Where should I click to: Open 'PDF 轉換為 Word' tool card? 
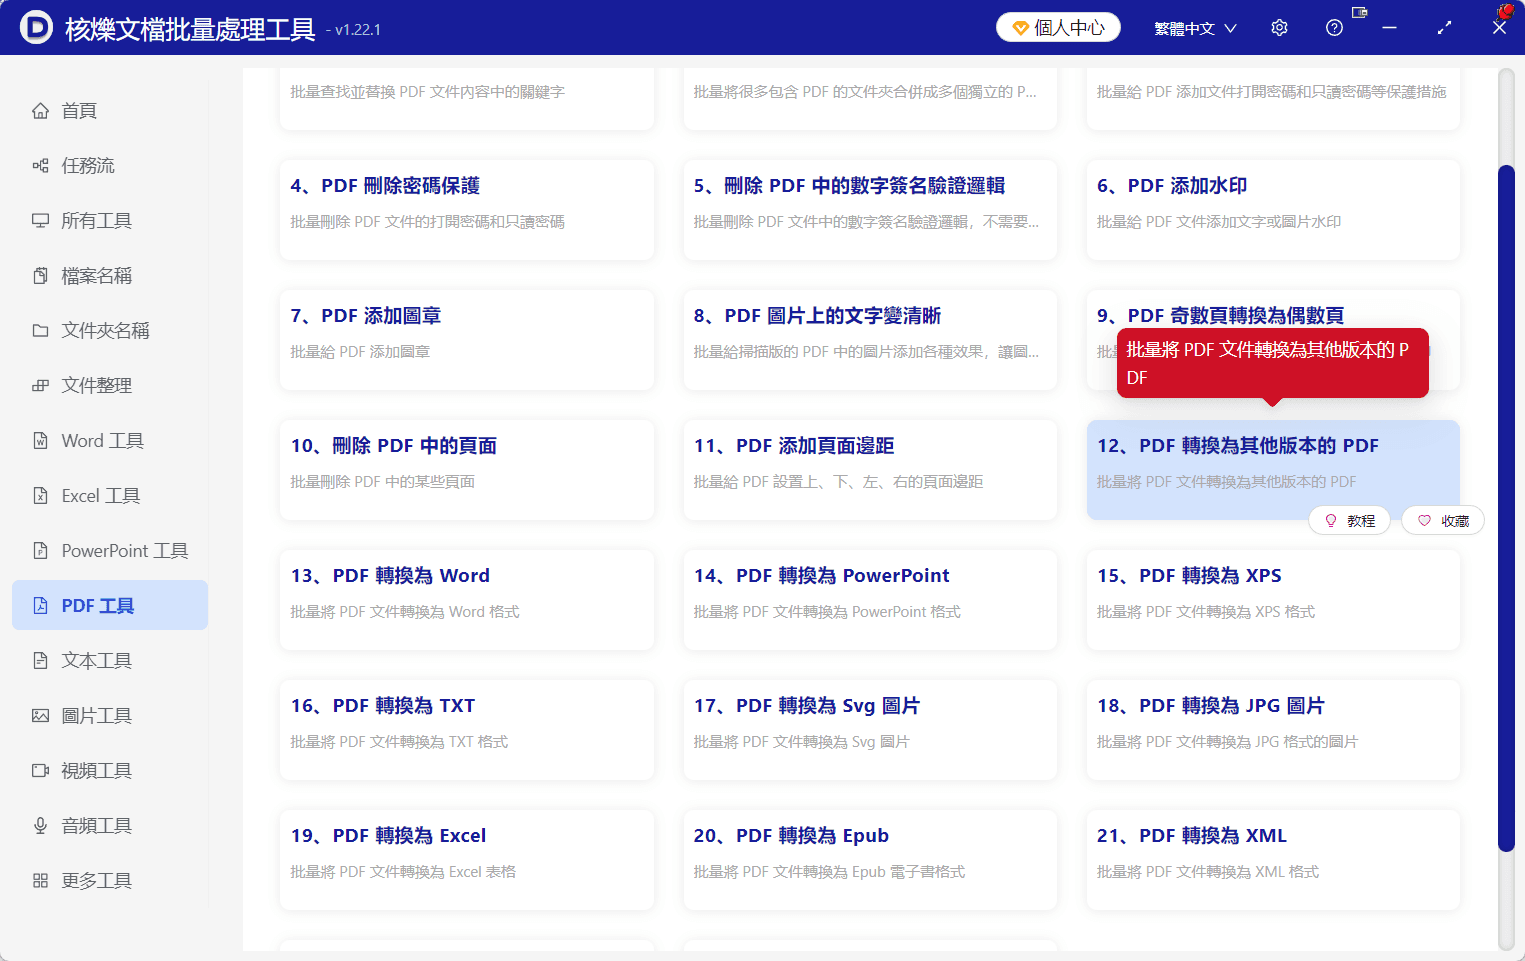click(x=467, y=600)
